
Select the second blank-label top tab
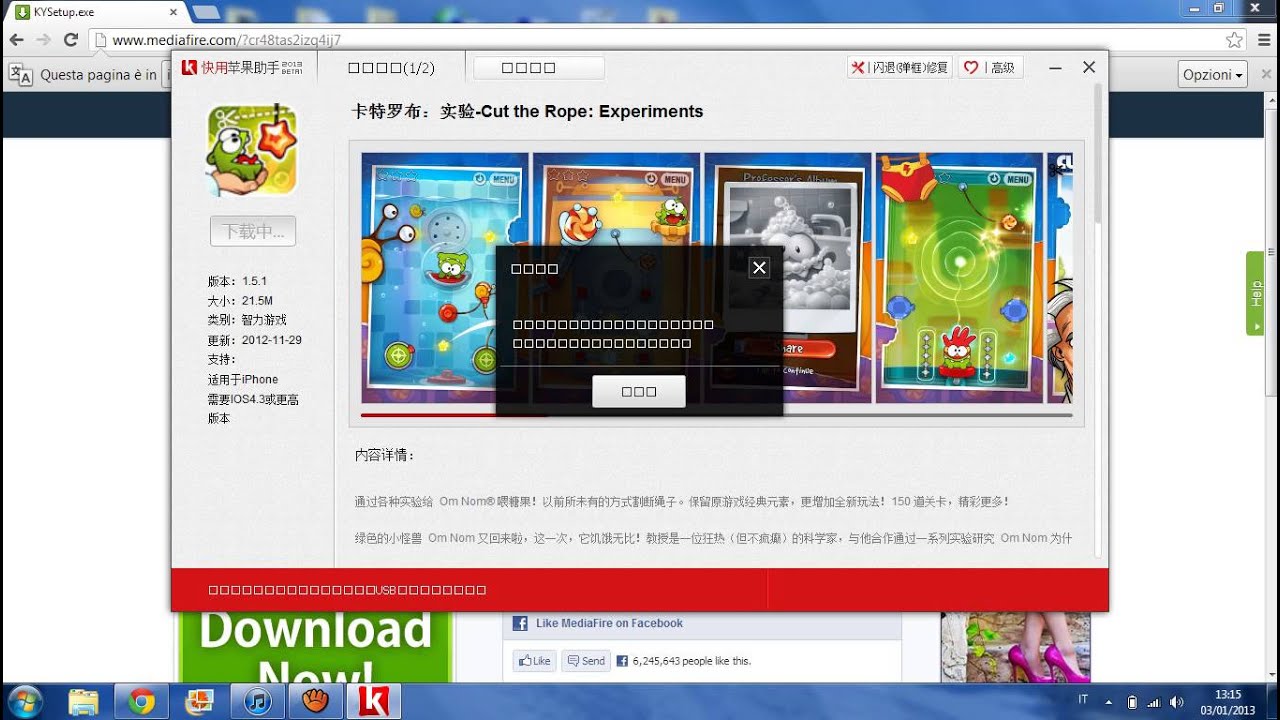click(538, 68)
